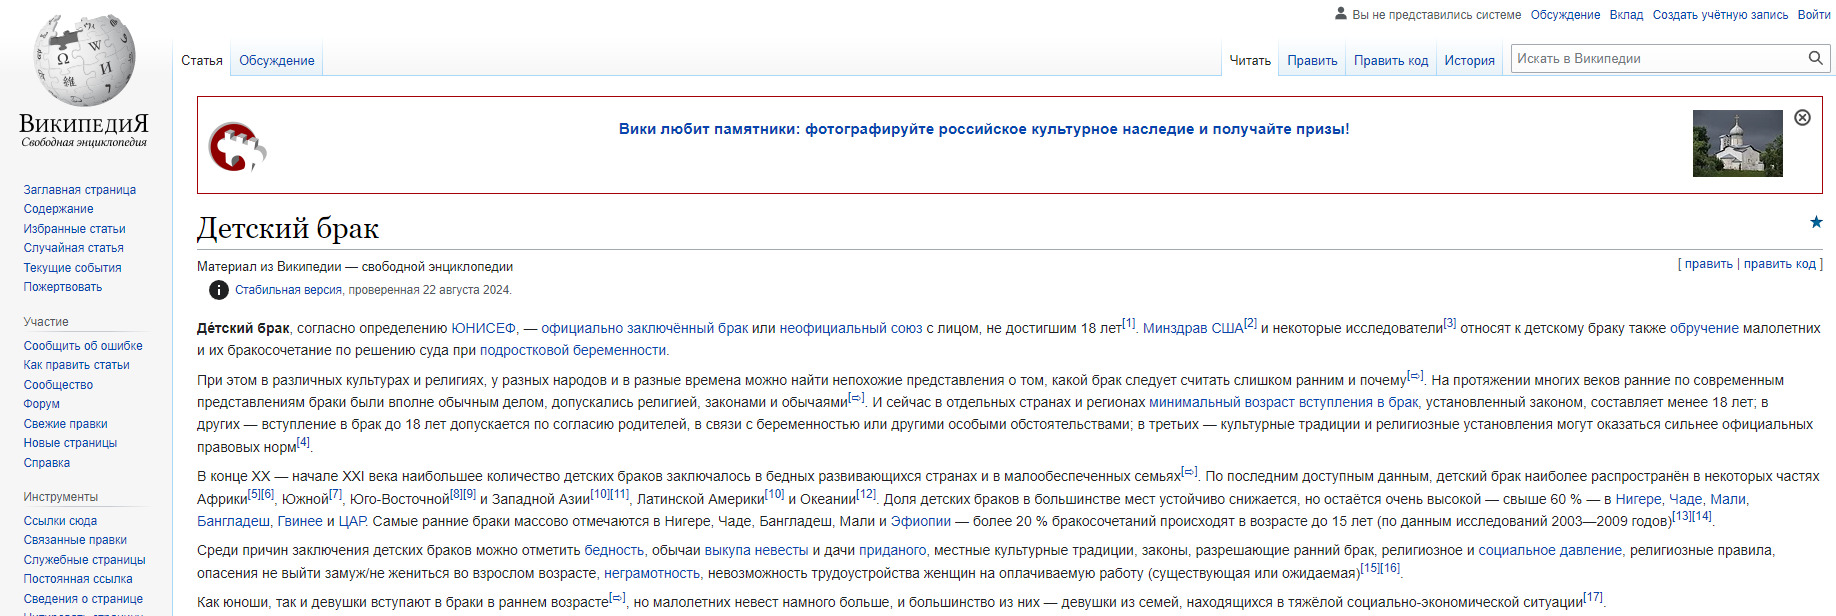Click the 'Войти' login link
Screen dimensions: 1836x616
point(1813,15)
